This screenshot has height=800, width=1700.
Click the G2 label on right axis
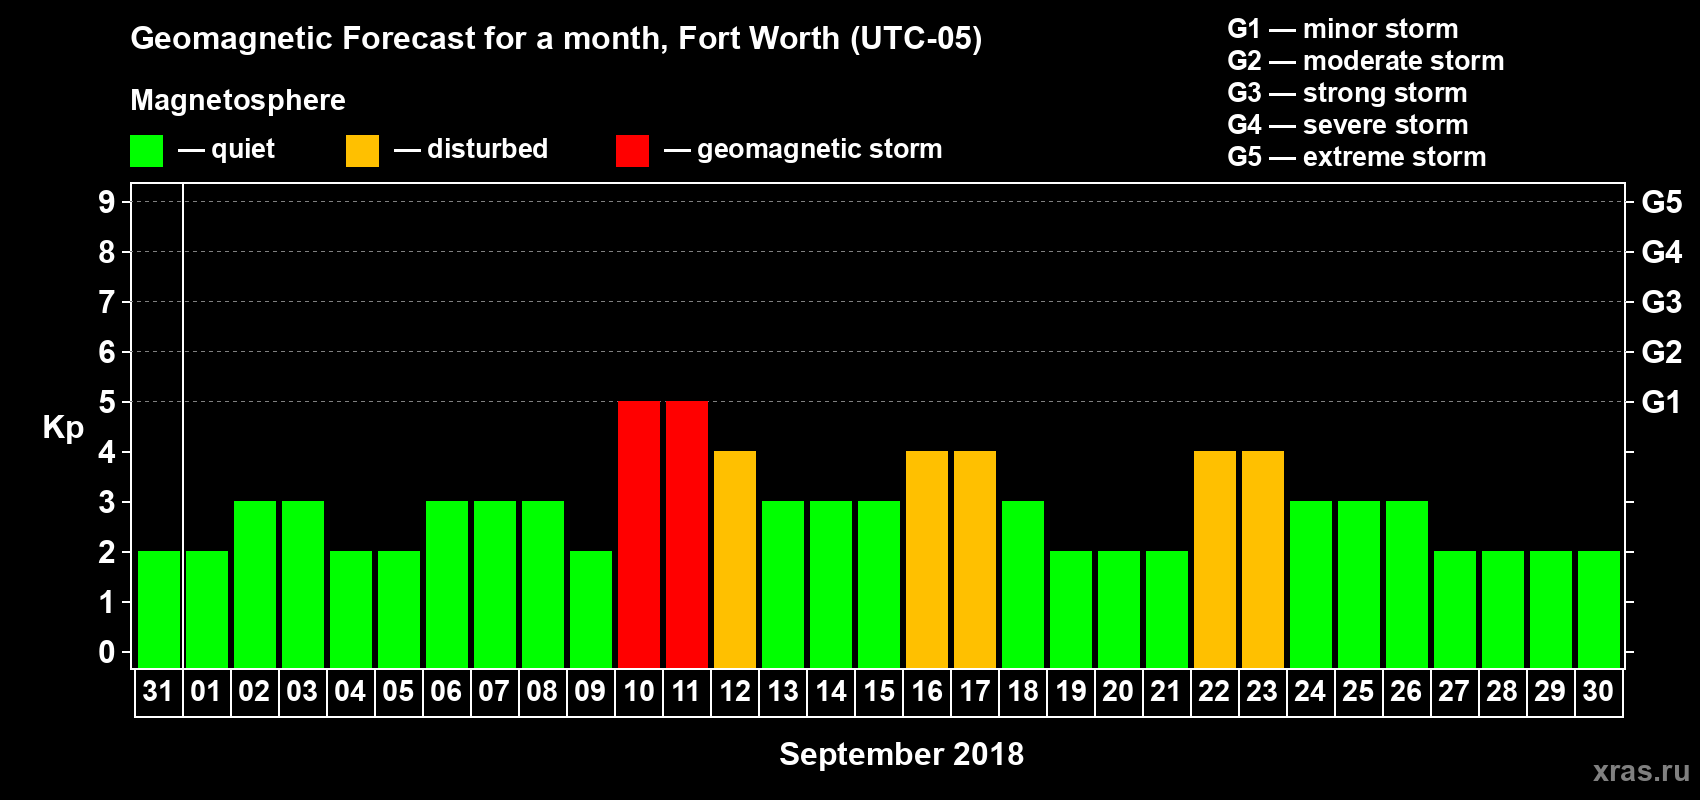1662,352
